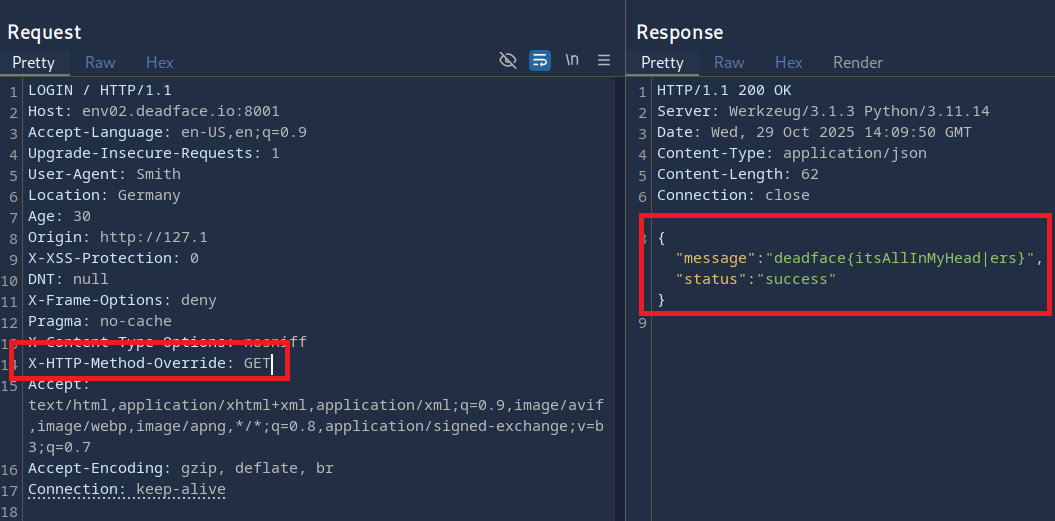This screenshot has width=1055, height=521.
Task: Click the Host header value env02.deadface.io:8001
Action: 180,111
